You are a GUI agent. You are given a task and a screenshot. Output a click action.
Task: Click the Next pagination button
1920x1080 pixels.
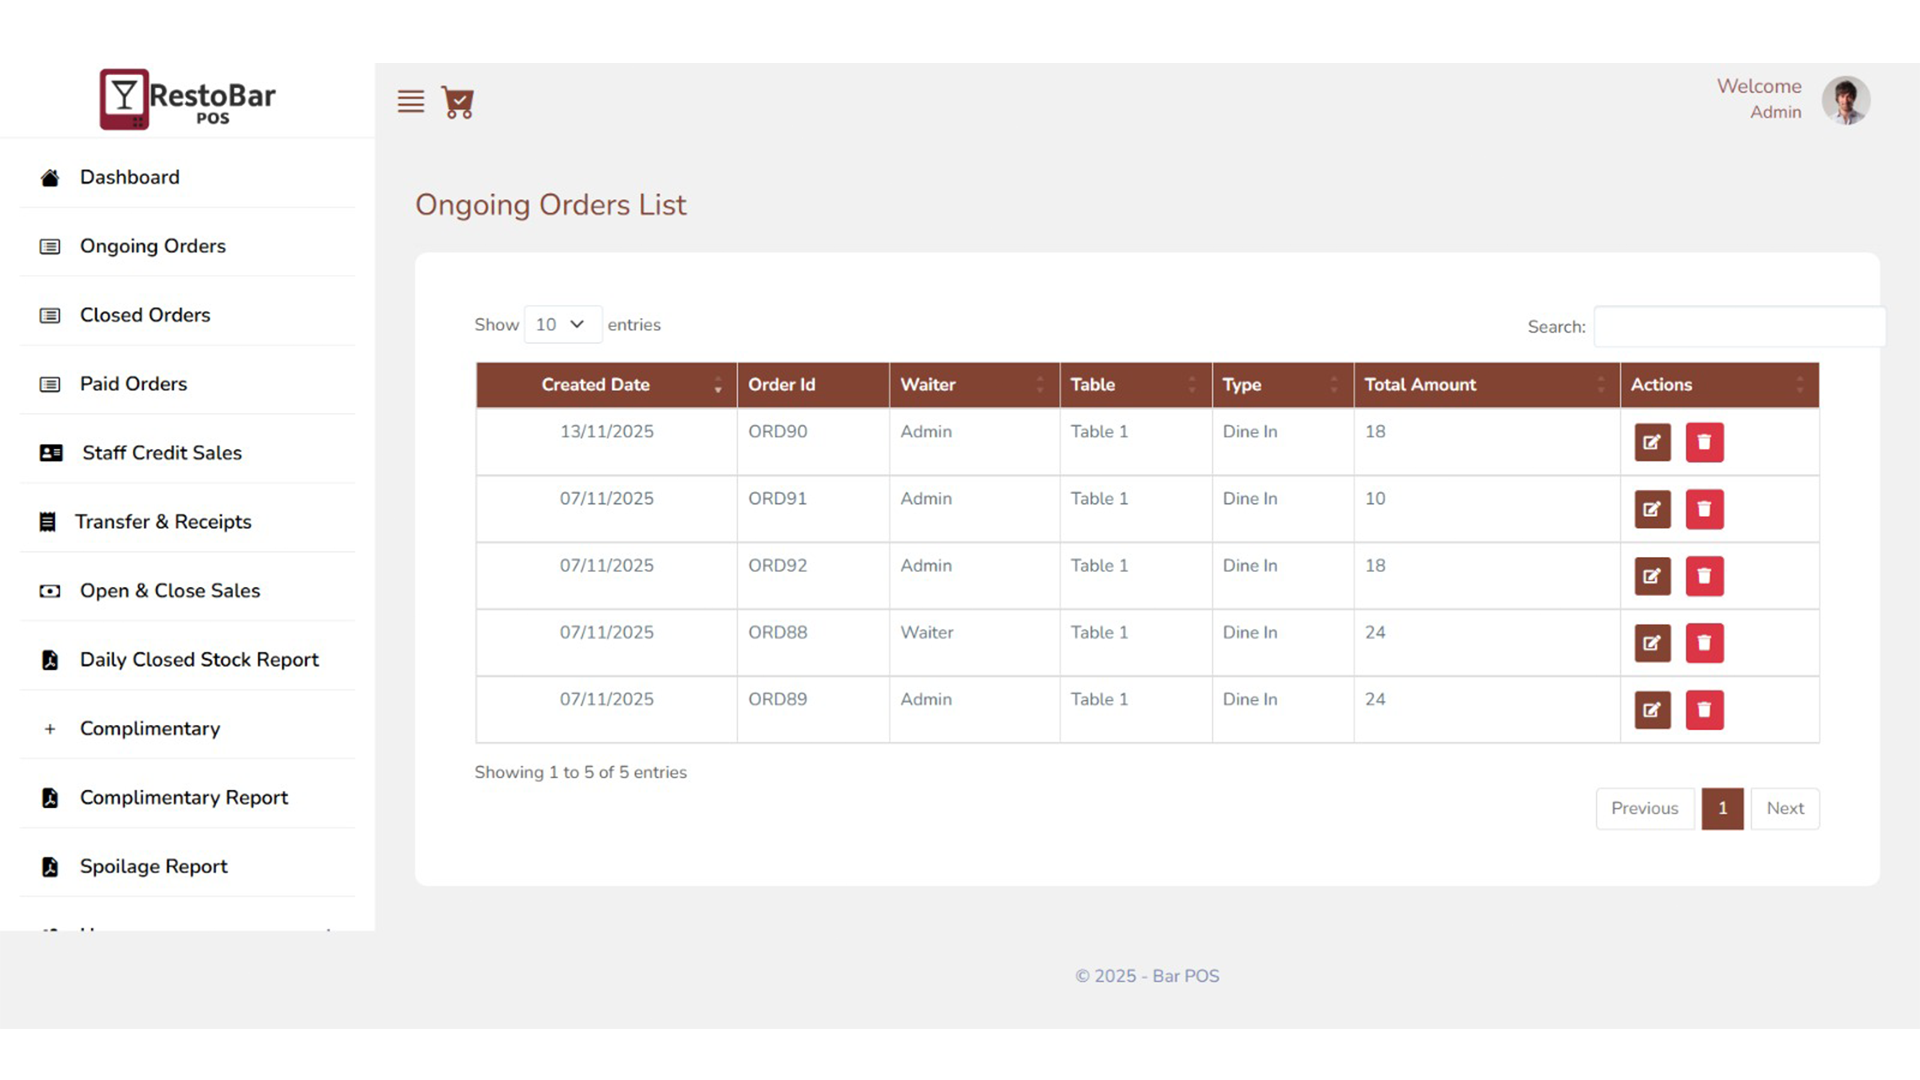(x=1785, y=809)
